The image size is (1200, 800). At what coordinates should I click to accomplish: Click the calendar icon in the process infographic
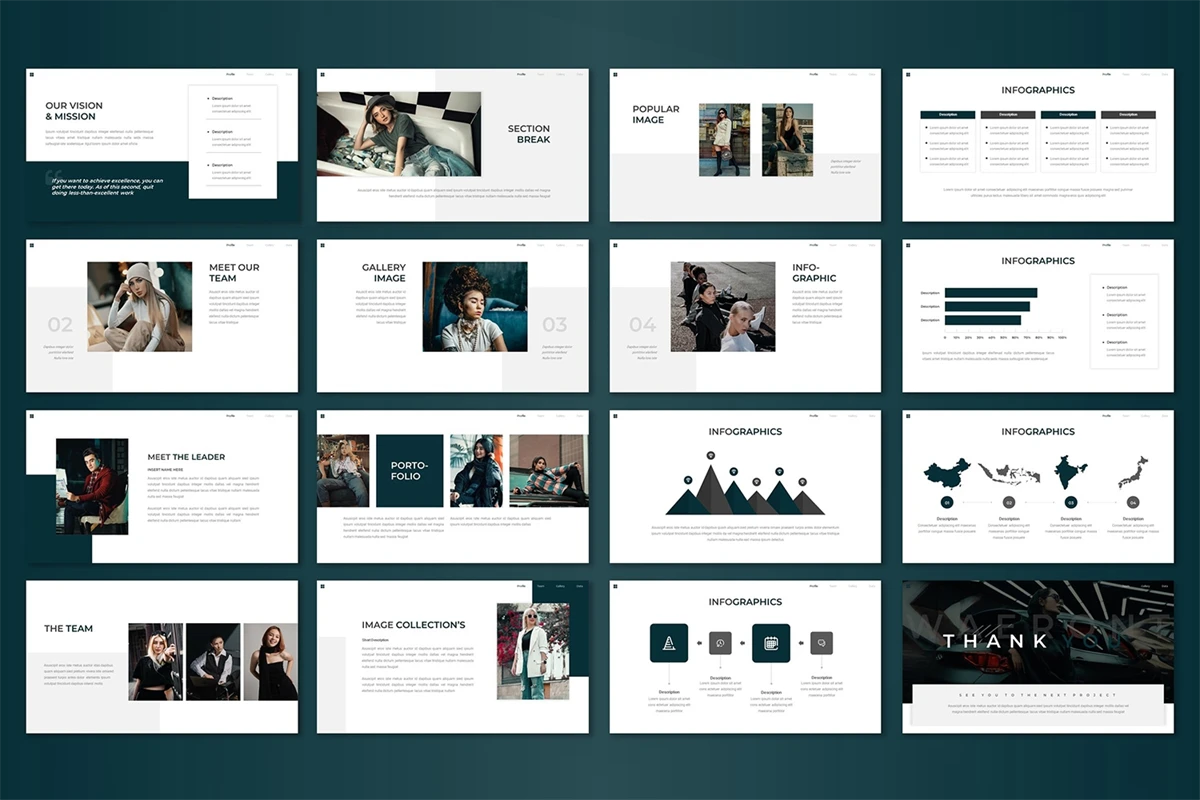771,643
